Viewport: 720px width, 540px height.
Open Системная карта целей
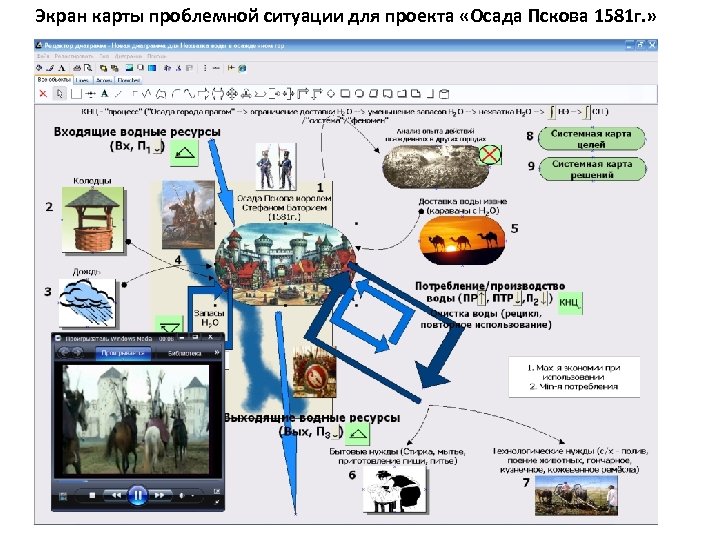[591, 139]
